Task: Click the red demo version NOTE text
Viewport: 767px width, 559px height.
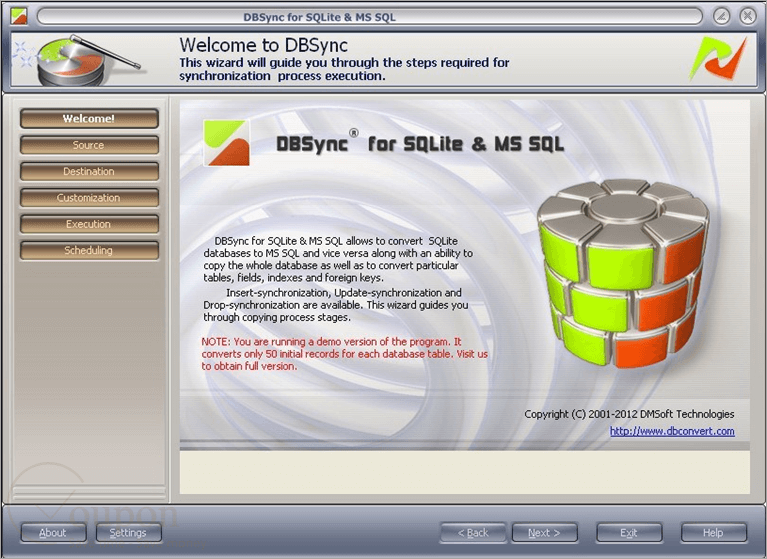Action: 344,354
